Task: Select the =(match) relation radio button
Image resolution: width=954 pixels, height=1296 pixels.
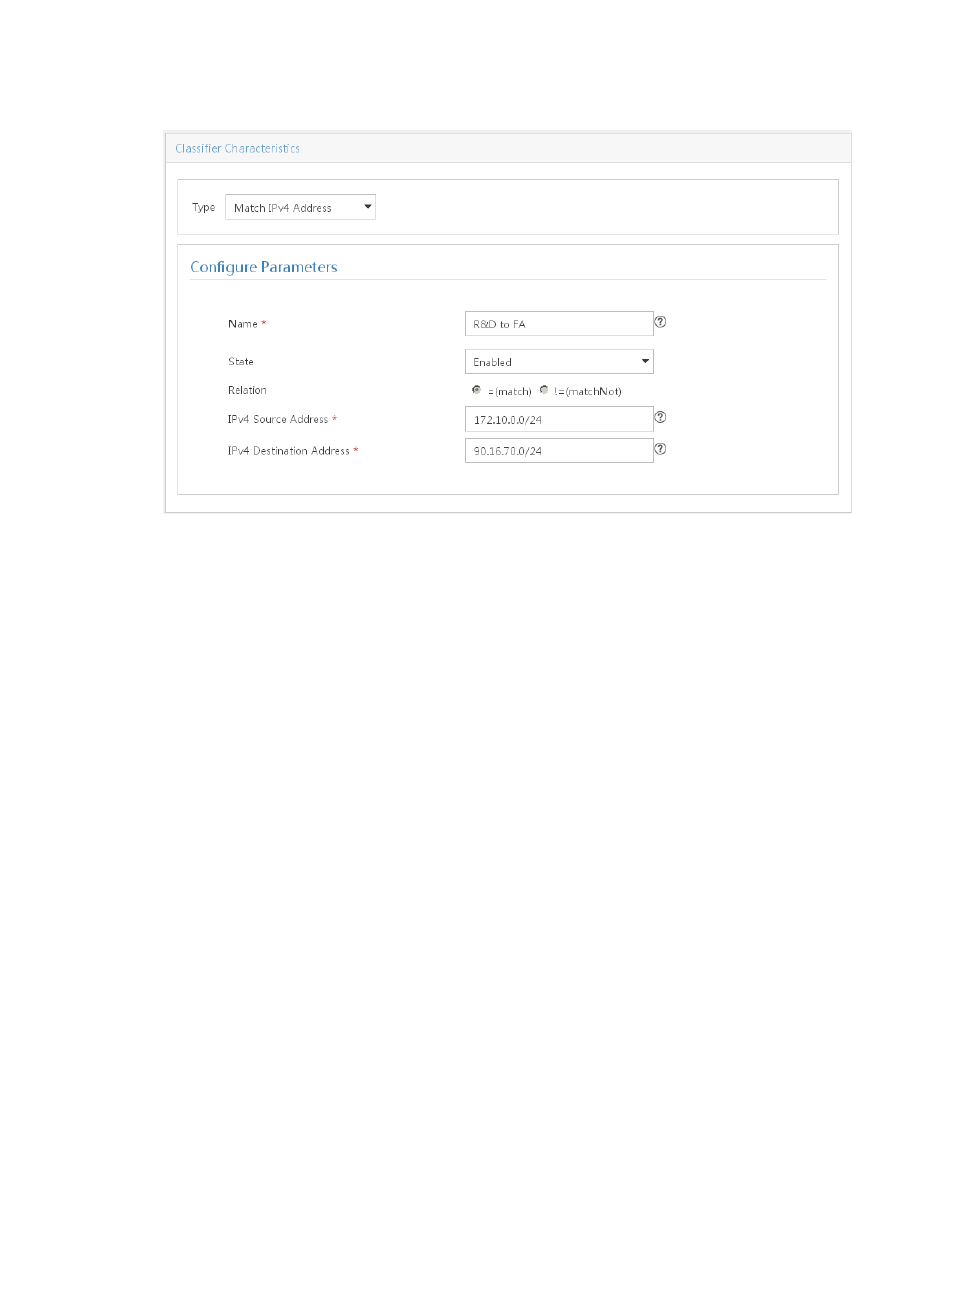Action: click(476, 390)
